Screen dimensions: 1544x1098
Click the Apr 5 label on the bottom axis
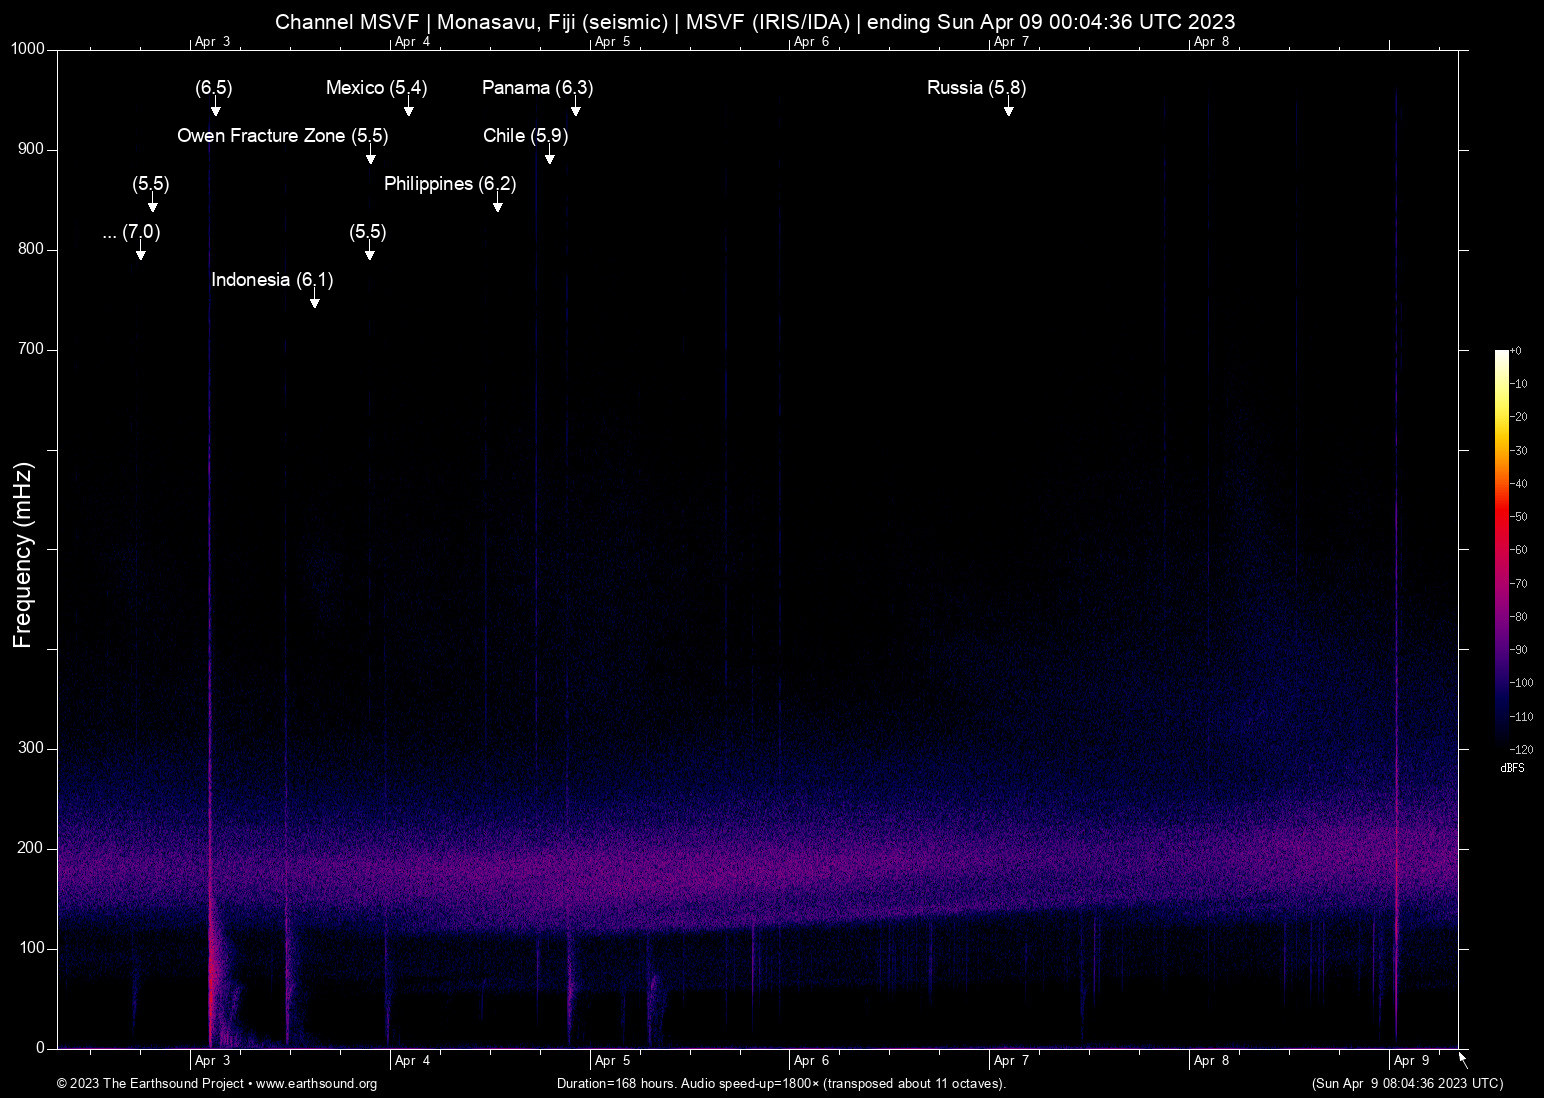point(612,1061)
